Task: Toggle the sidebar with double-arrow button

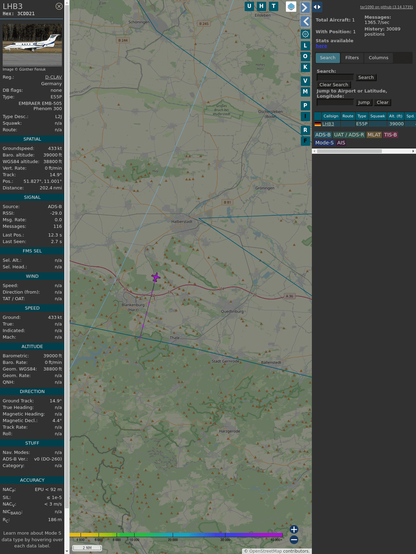Action: coord(317,7)
